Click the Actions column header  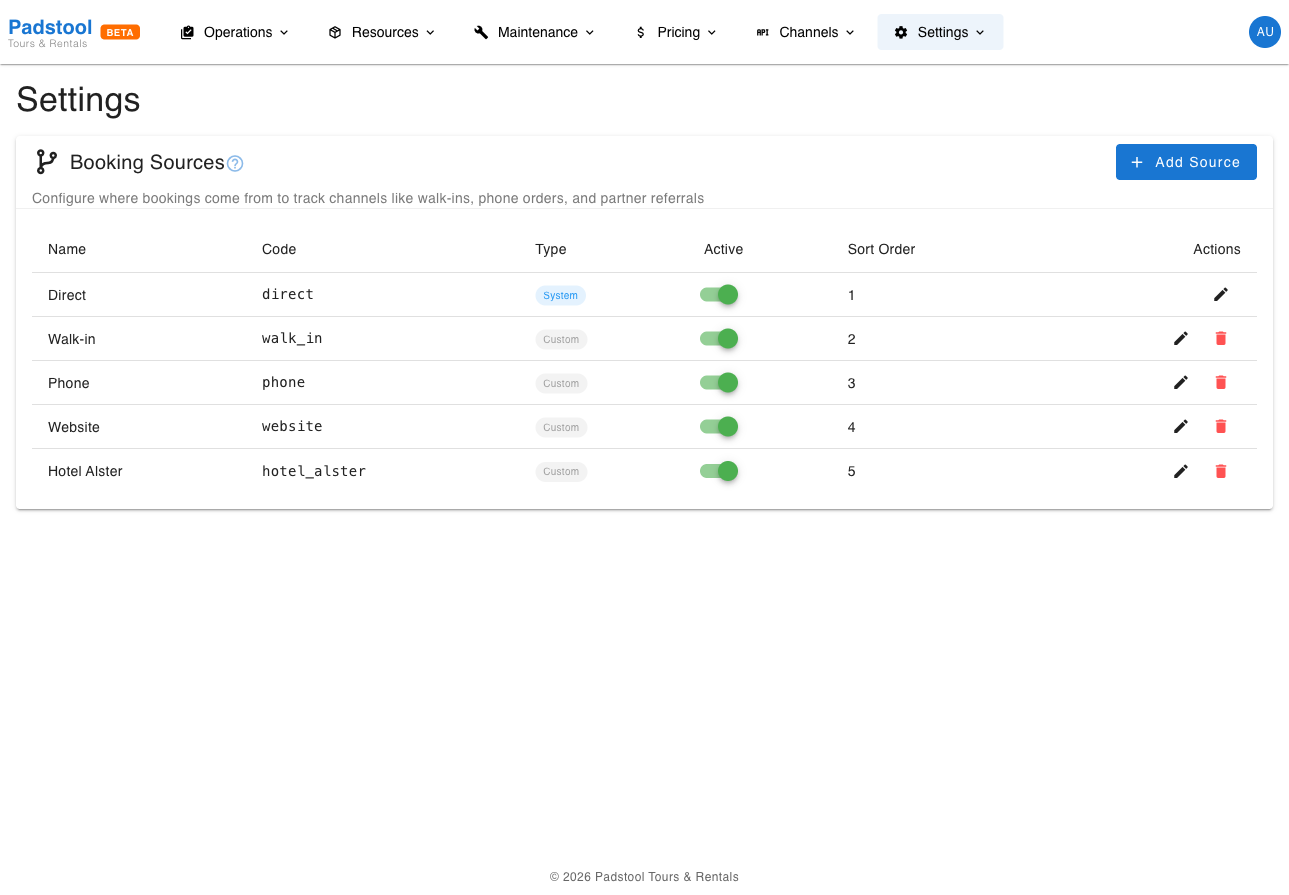1216,249
